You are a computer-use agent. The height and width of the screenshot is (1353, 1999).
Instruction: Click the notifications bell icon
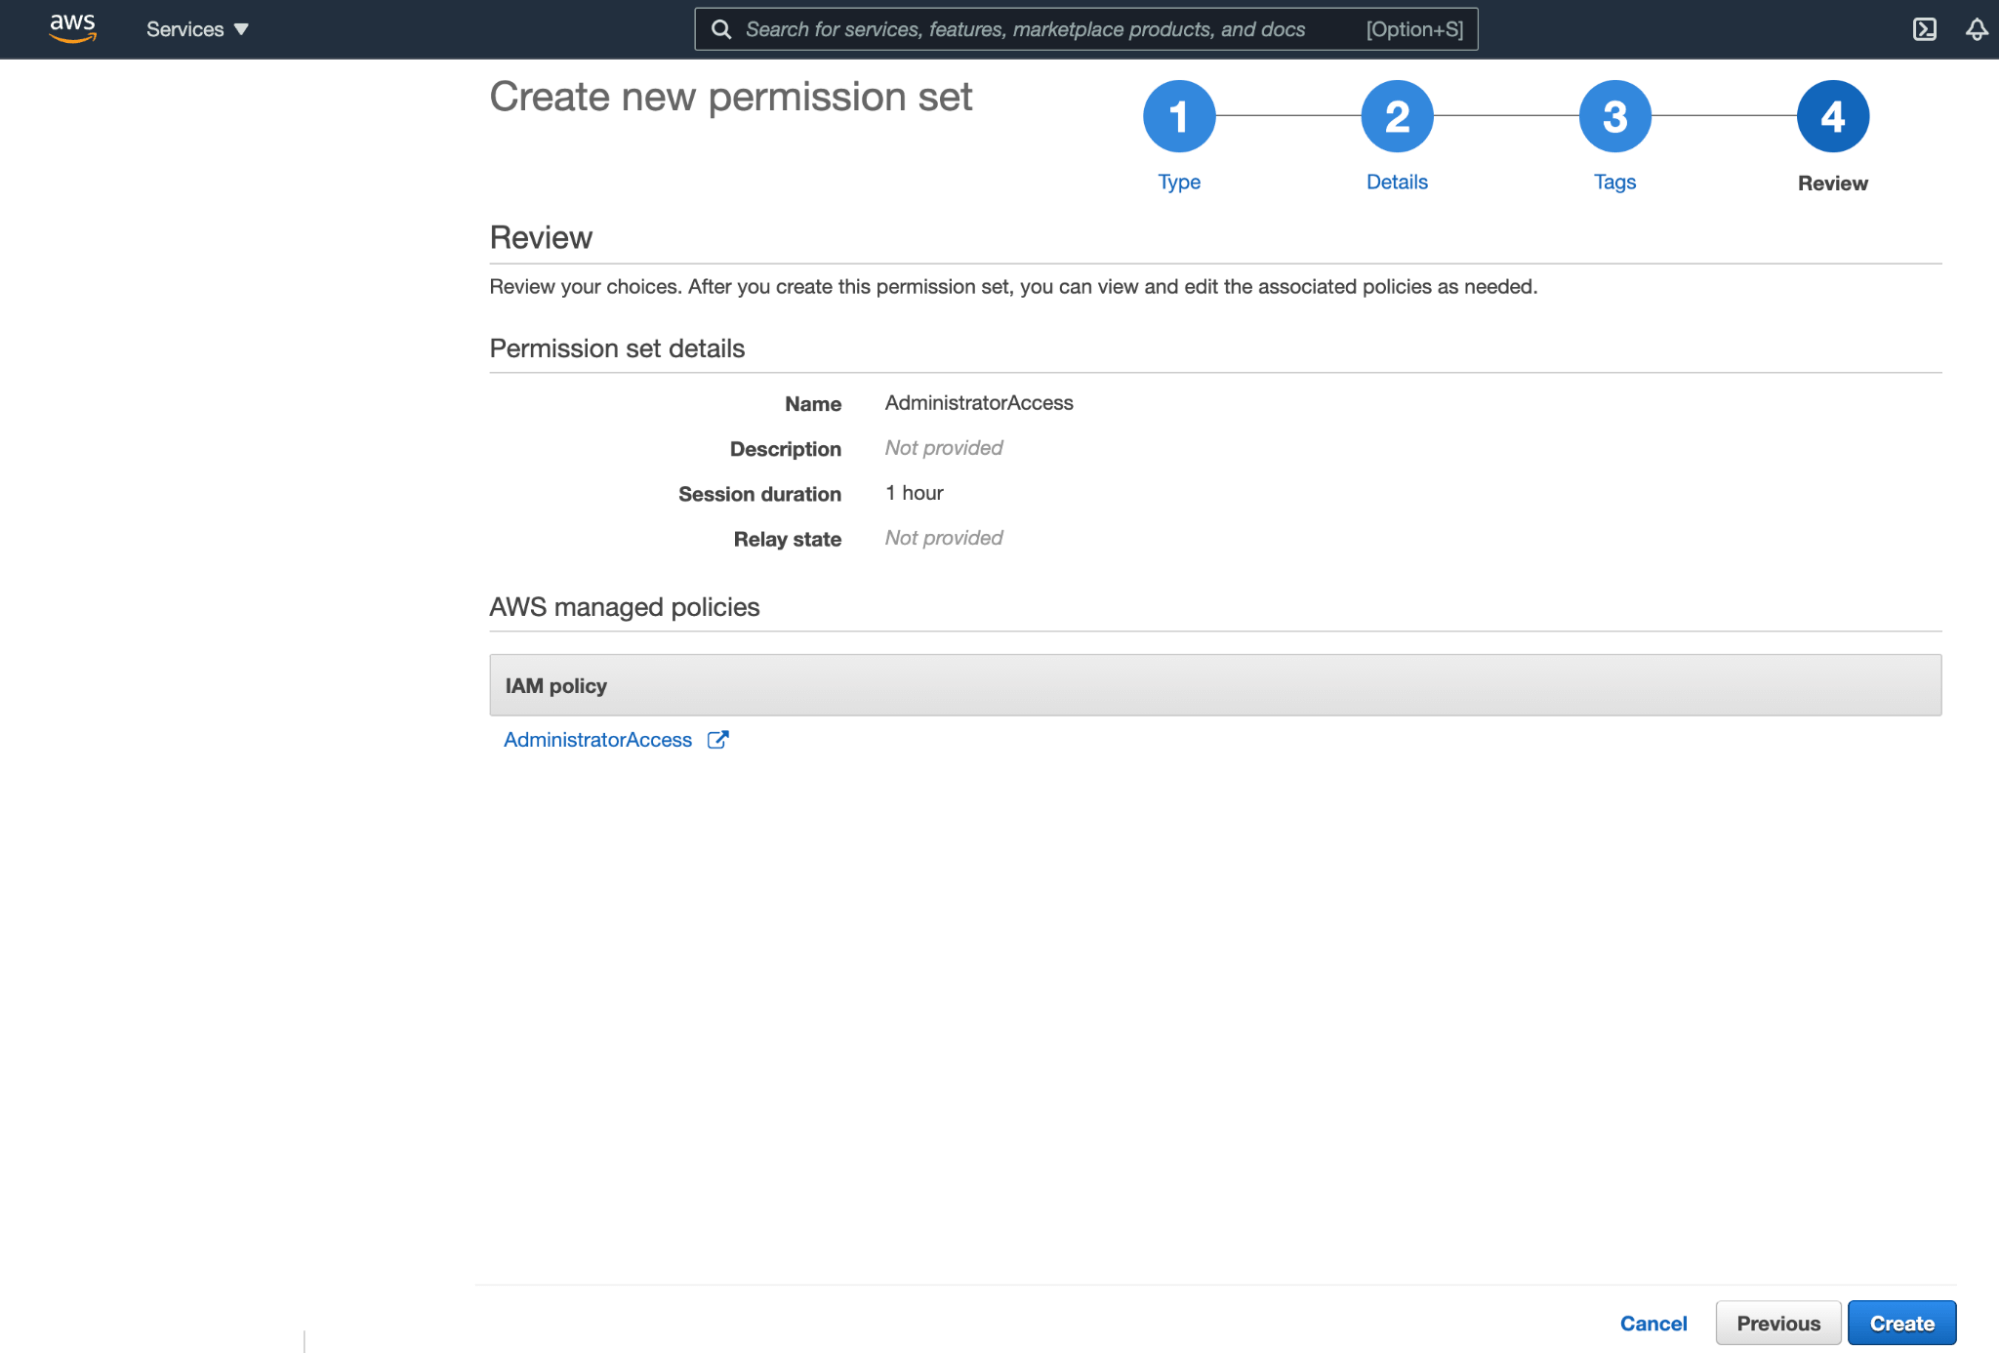(x=1973, y=29)
